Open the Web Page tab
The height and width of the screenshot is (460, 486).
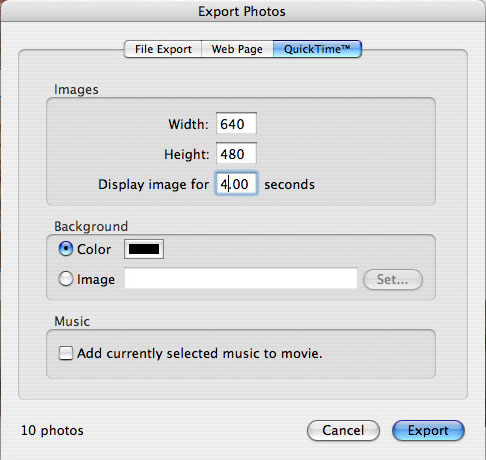[237, 49]
